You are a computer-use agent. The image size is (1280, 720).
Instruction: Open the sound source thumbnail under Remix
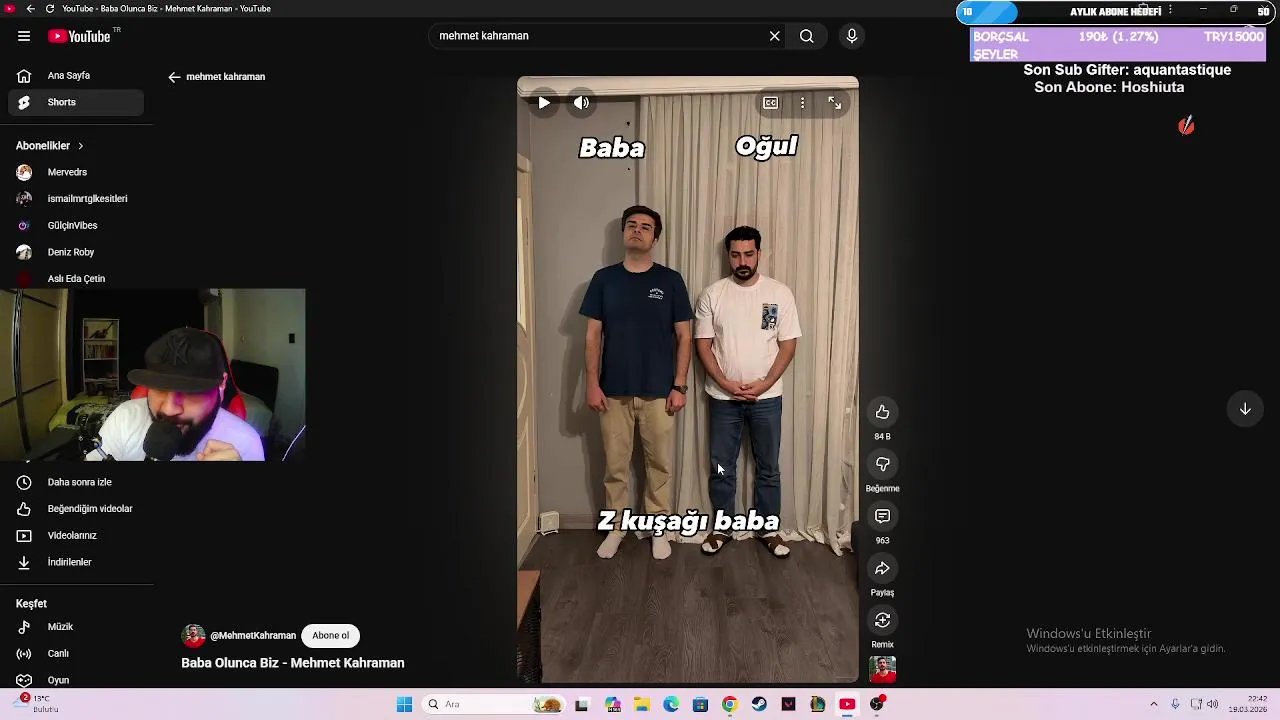tap(882, 669)
